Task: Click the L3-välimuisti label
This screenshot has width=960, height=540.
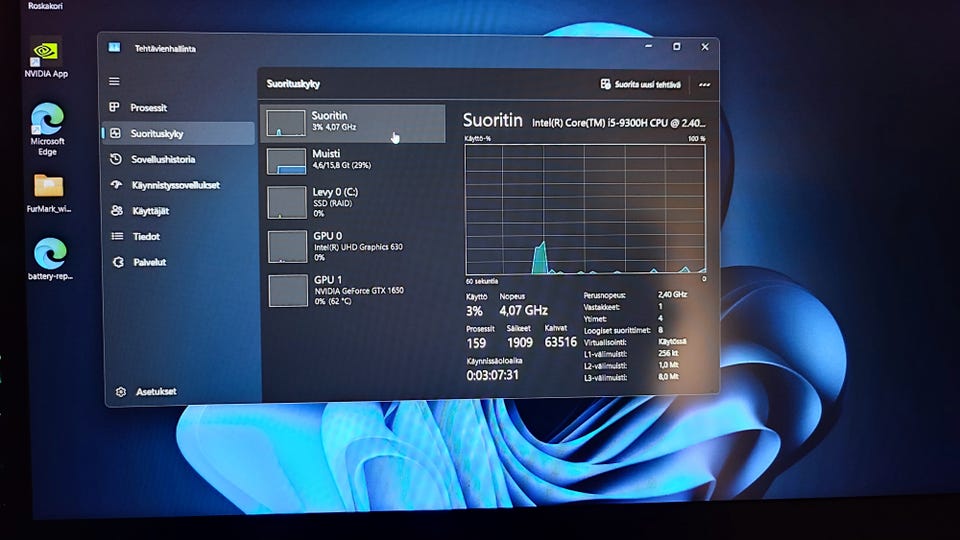Action: click(605, 378)
